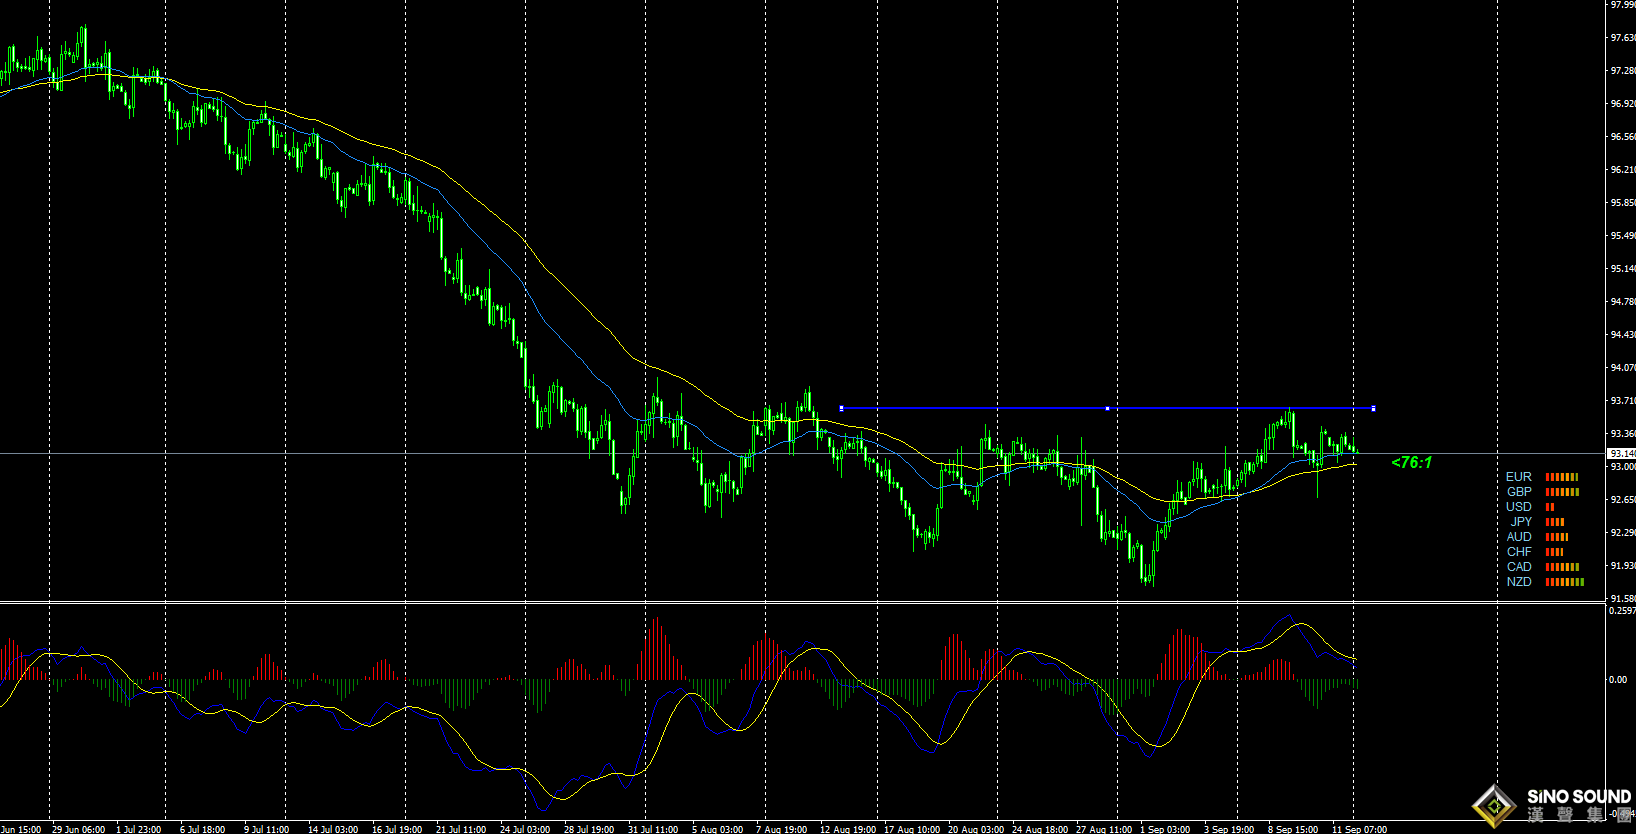Screen dimensions: 1636x834
Task: Click the CAD strength meter bars
Action: (x=1562, y=567)
